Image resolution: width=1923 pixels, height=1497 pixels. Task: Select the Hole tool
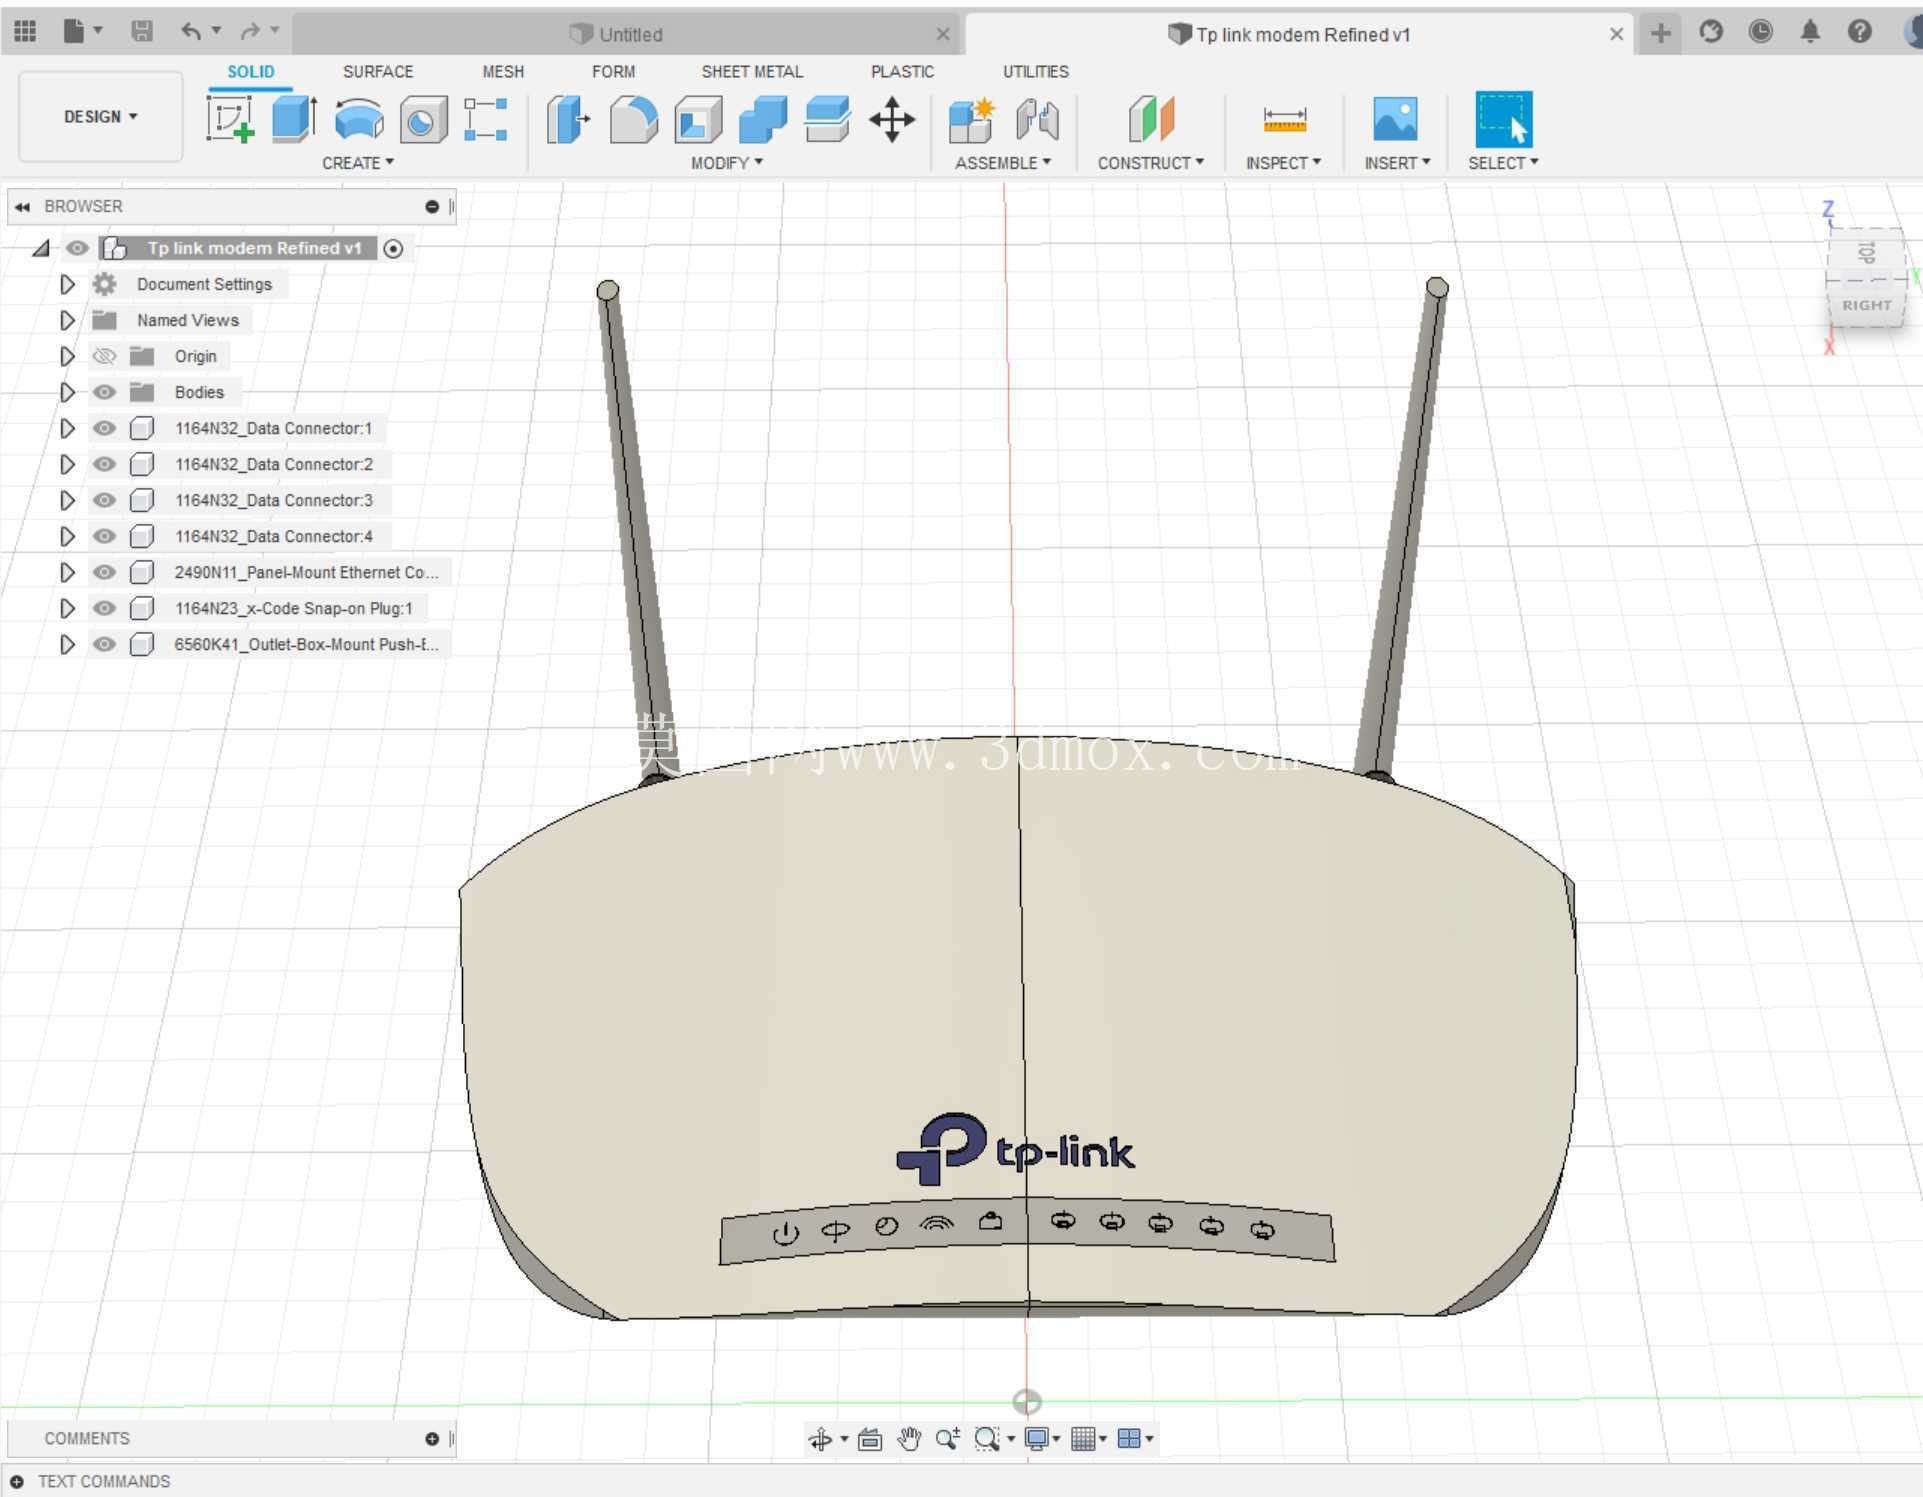click(423, 121)
